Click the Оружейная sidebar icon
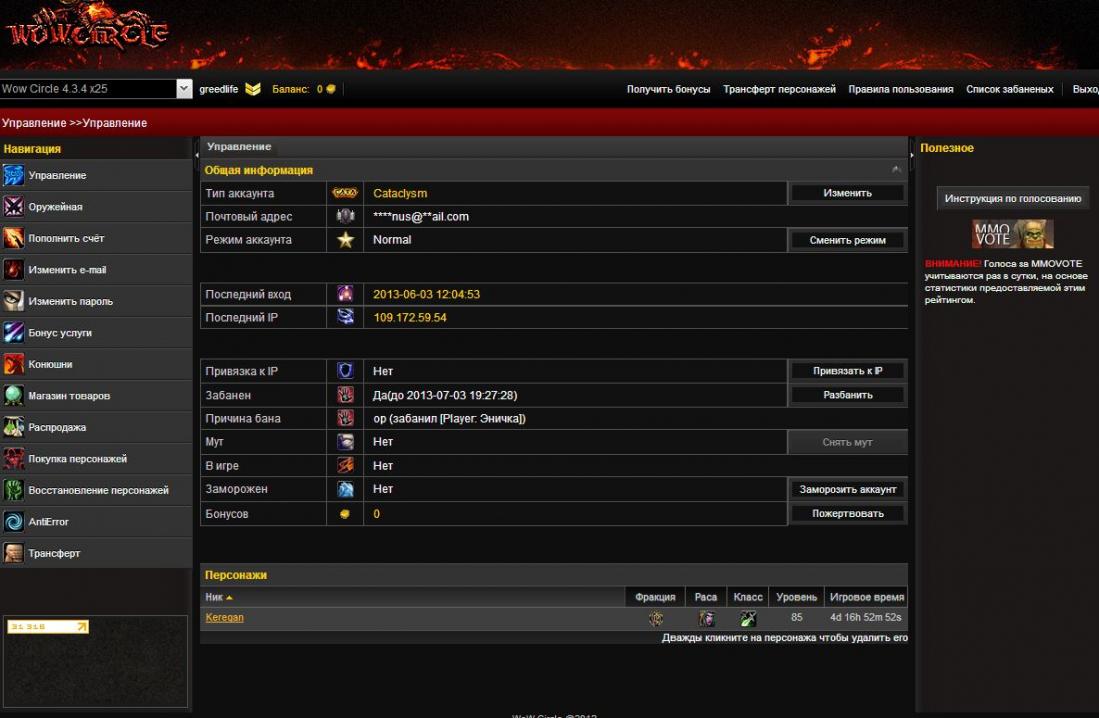 point(13,207)
